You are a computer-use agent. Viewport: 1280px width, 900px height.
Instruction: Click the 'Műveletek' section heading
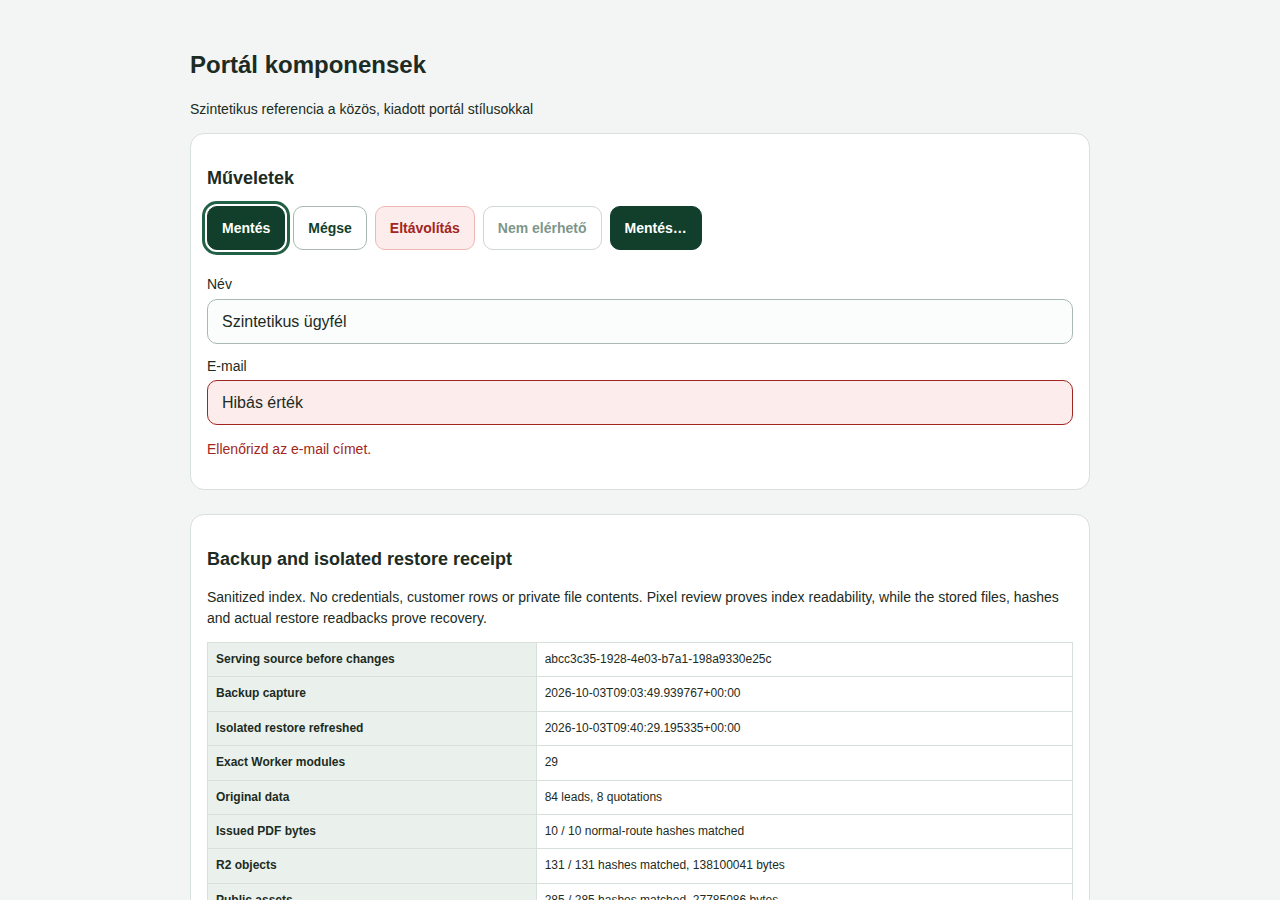[x=250, y=178]
